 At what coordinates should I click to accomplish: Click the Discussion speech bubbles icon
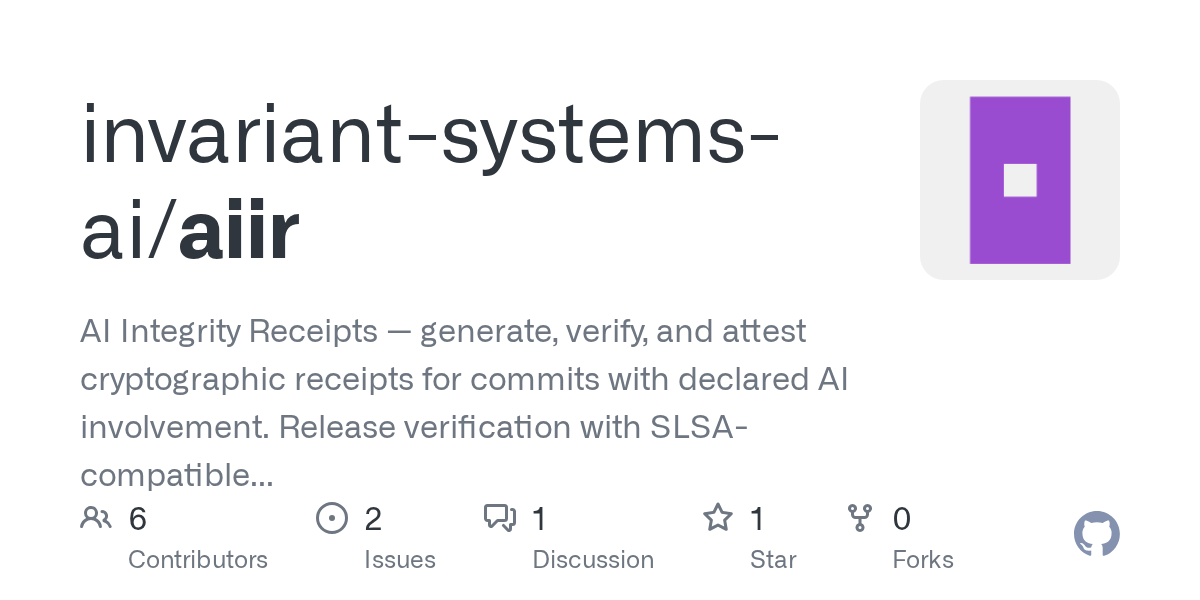(x=499, y=518)
